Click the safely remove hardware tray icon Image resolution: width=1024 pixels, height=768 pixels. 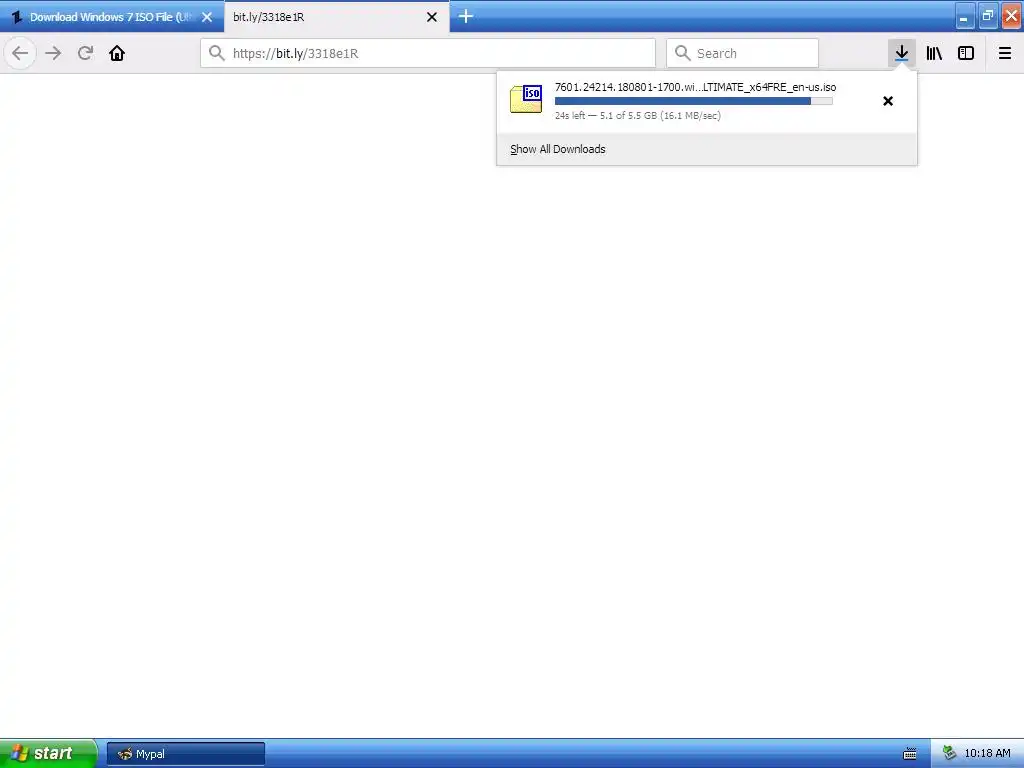click(x=949, y=753)
